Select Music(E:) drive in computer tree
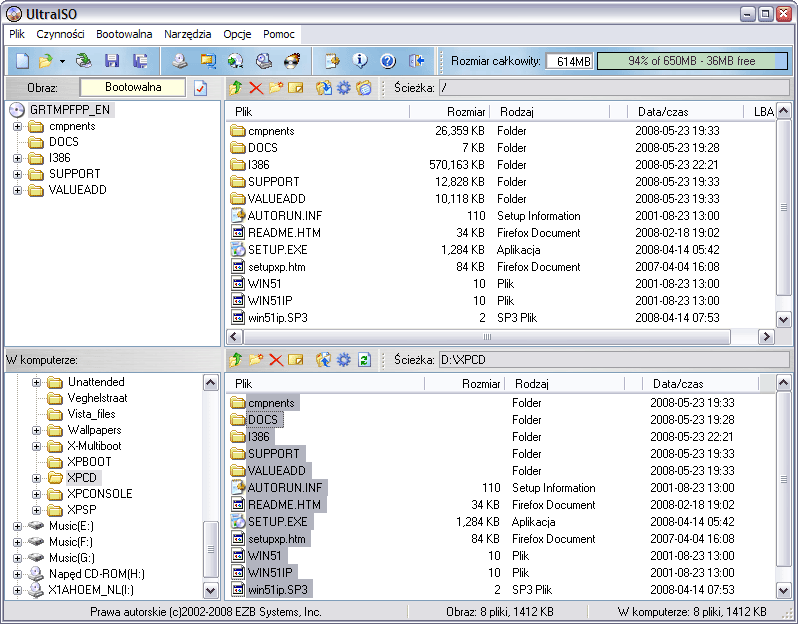Viewport: 798px width, 624px height. [71, 526]
